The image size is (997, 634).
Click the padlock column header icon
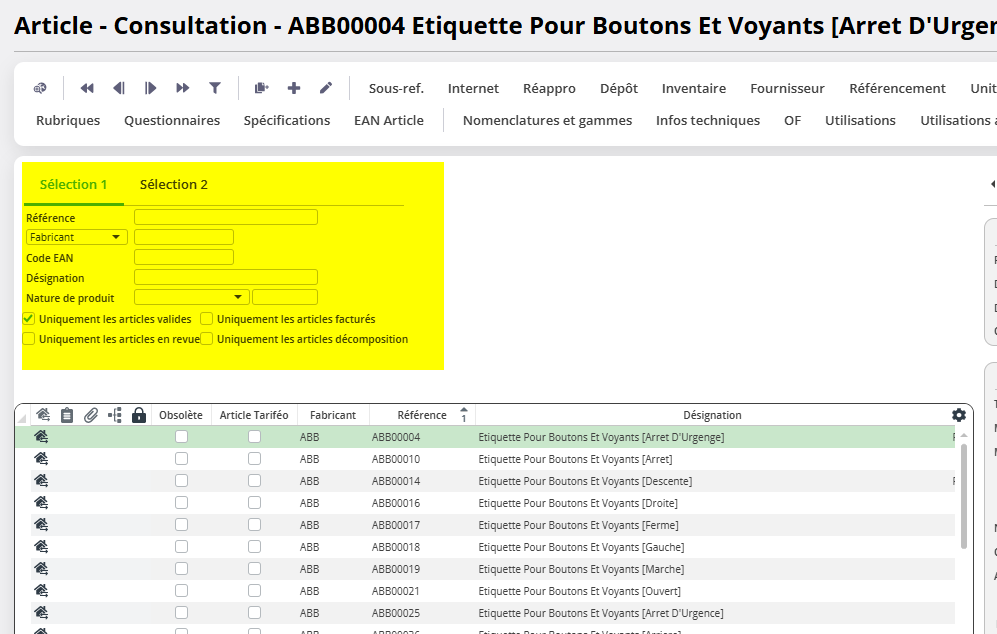tap(139, 415)
